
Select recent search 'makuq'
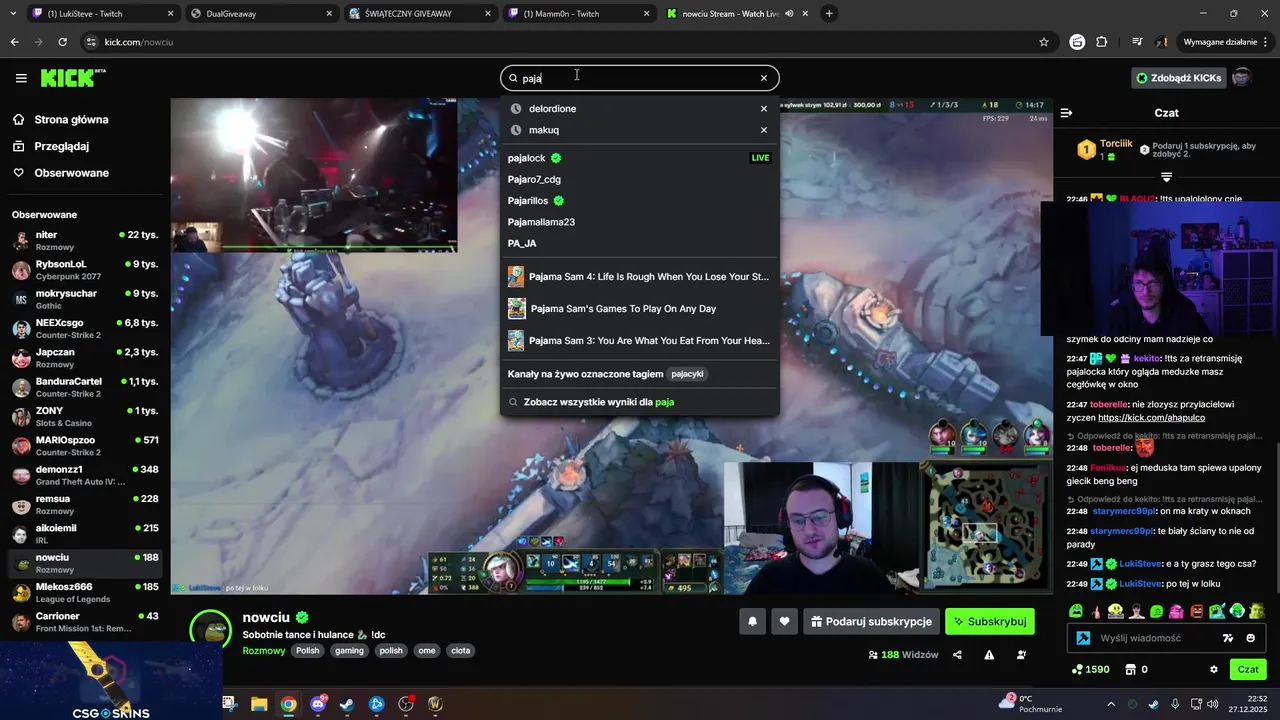(x=544, y=130)
